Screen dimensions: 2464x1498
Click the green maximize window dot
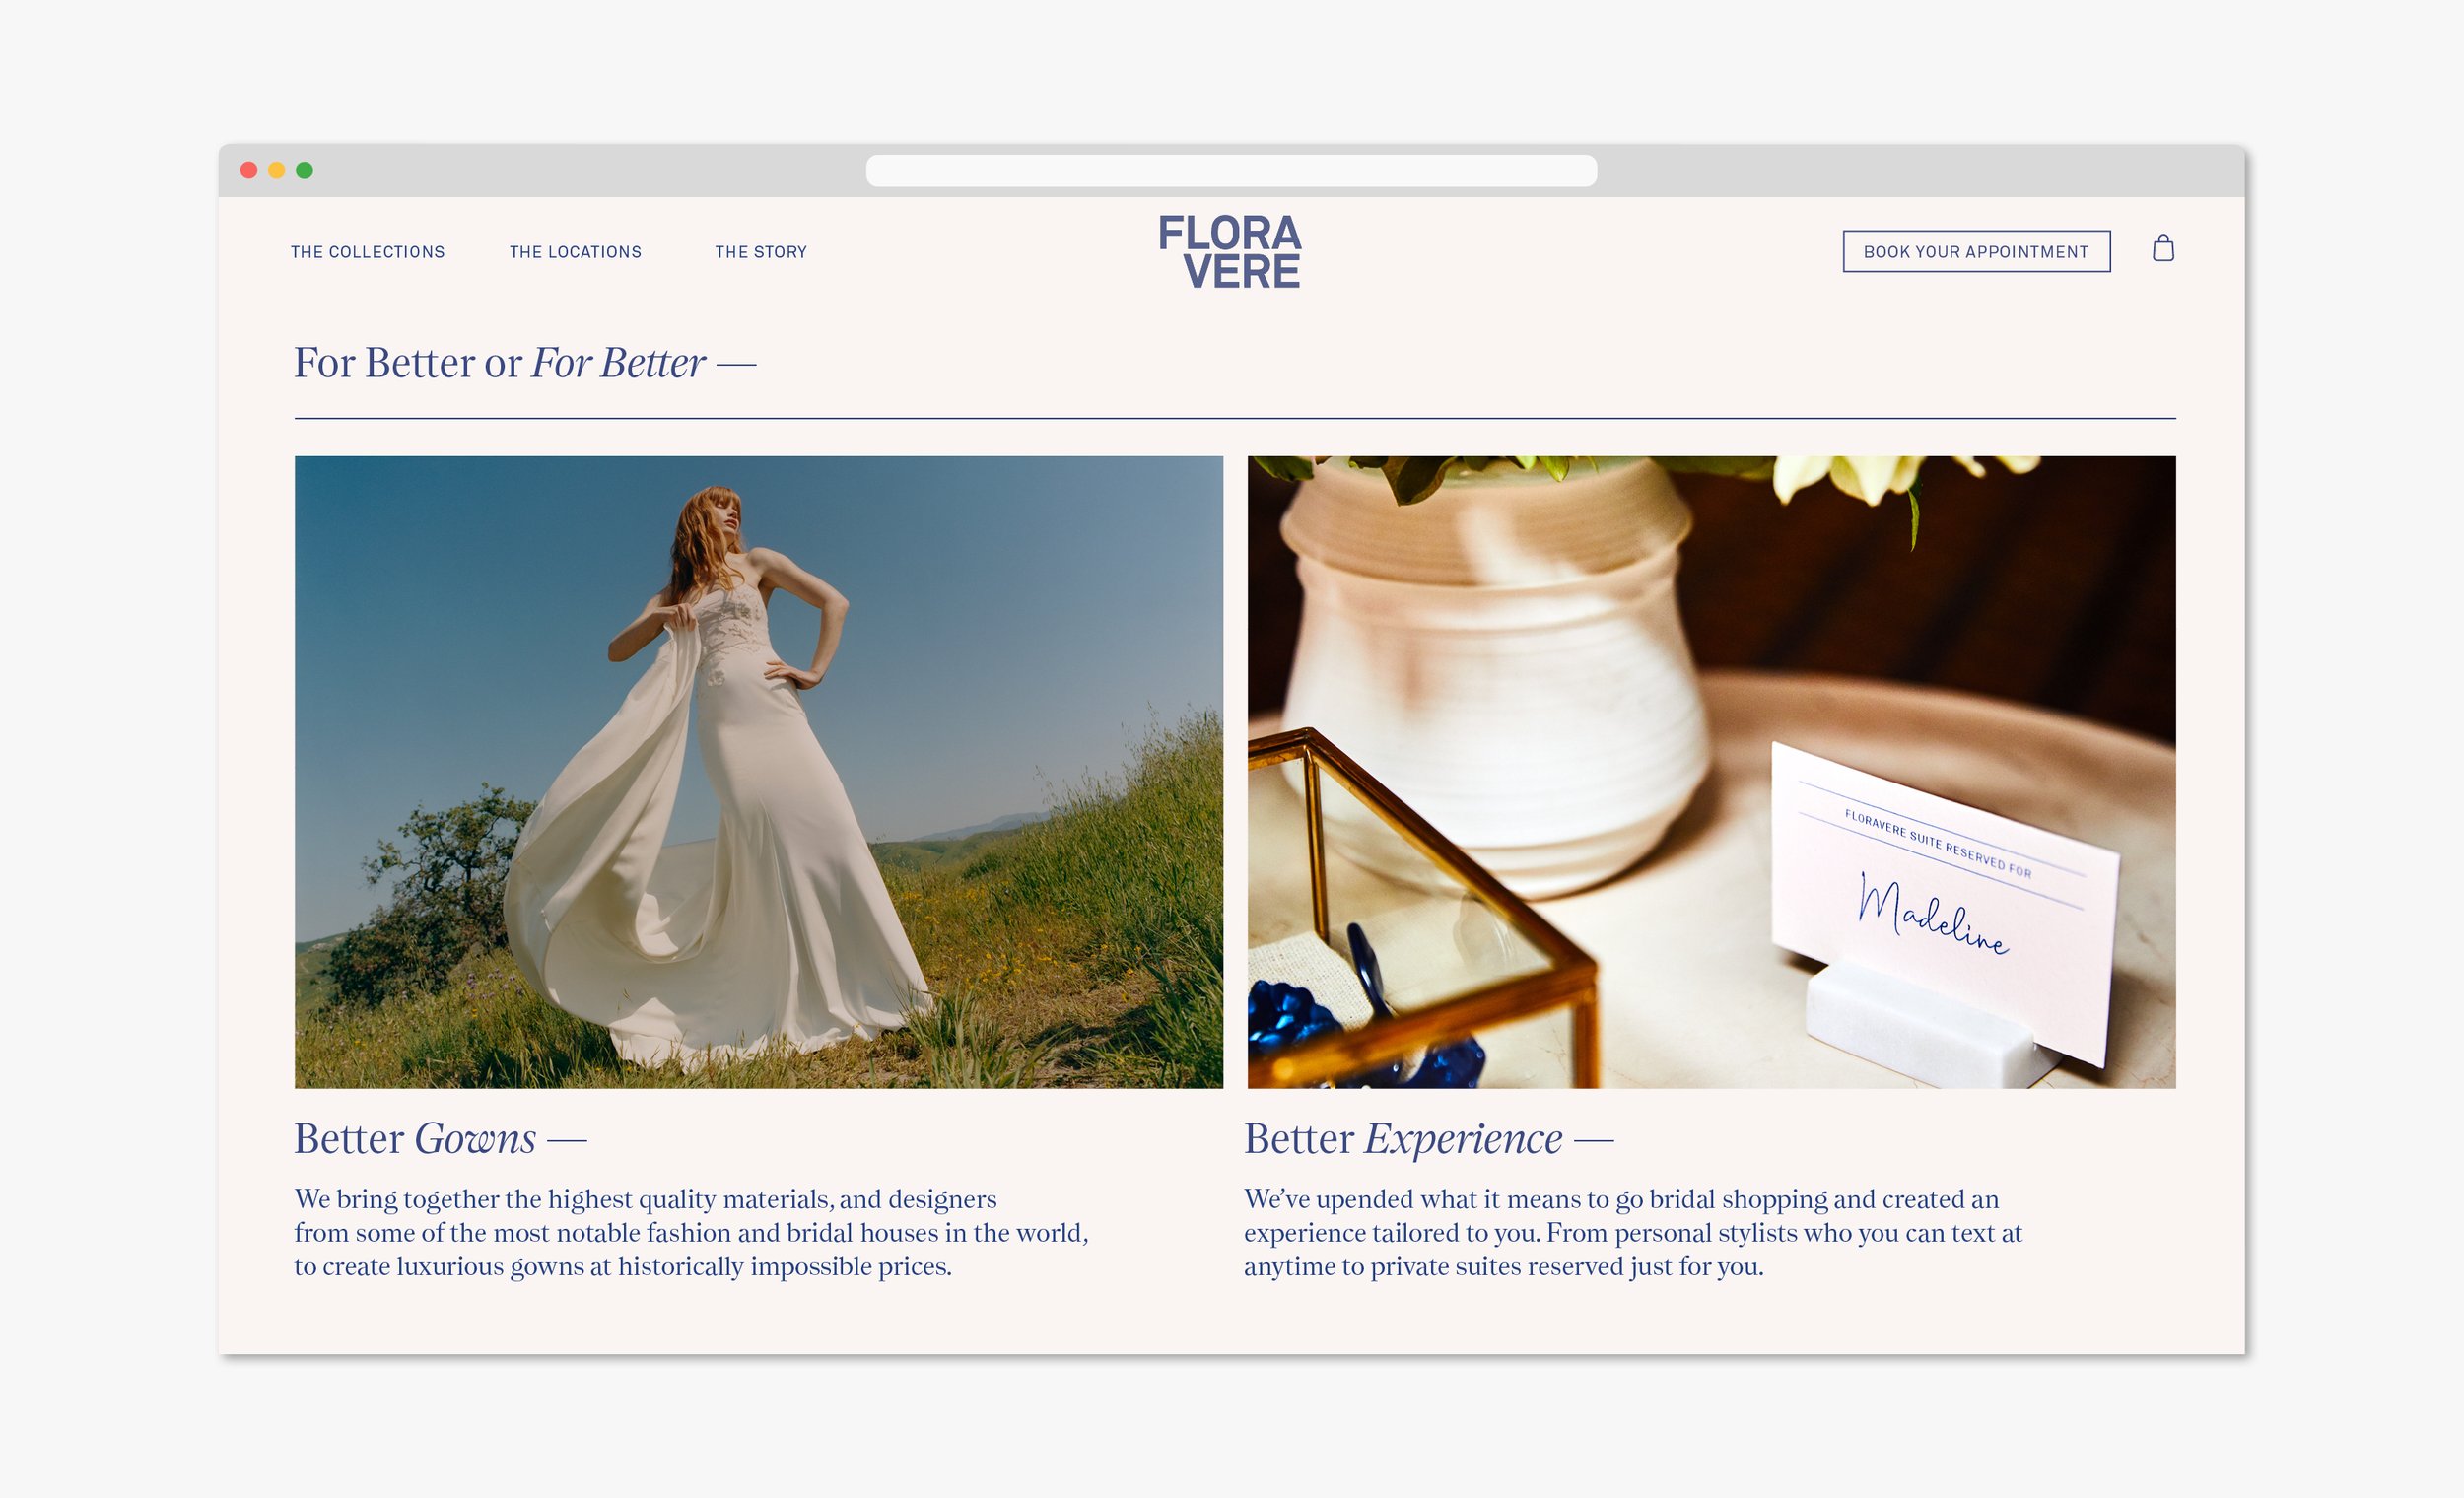[305, 171]
